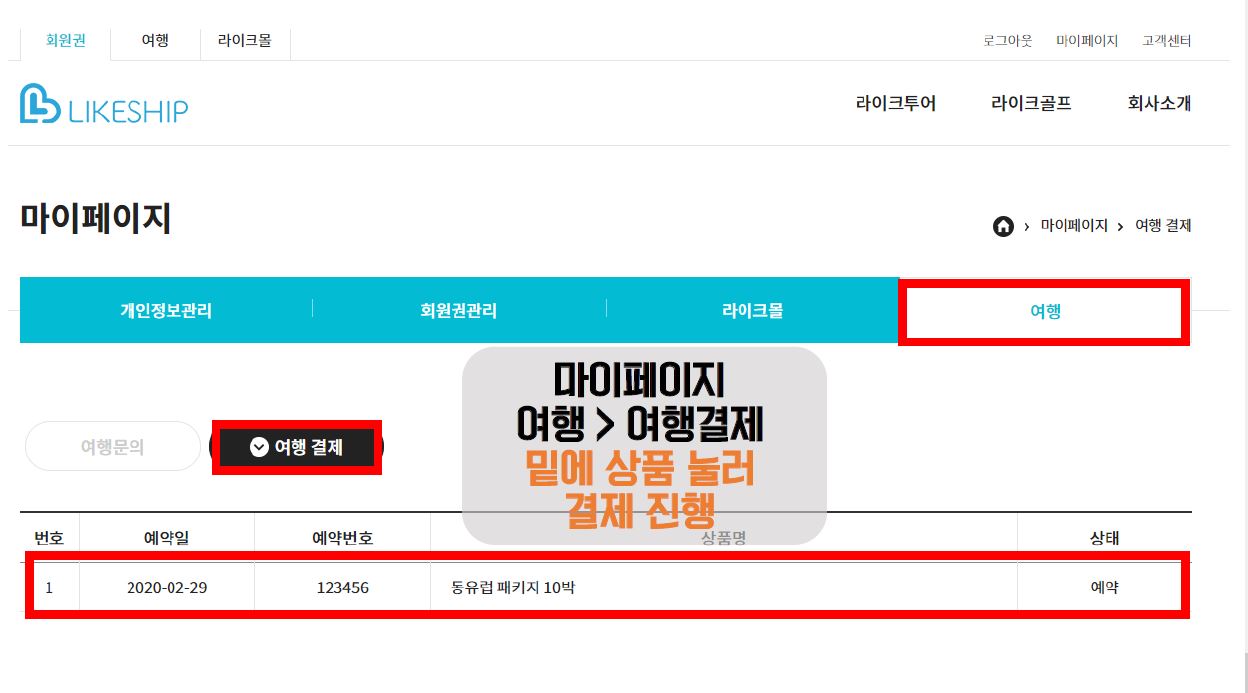Switch to the 여행 top tab
The image size is (1248, 693).
click(x=155, y=41)
